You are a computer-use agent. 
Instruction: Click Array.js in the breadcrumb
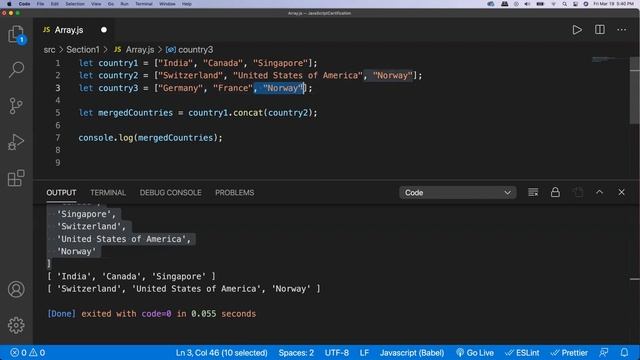[140, 50]
